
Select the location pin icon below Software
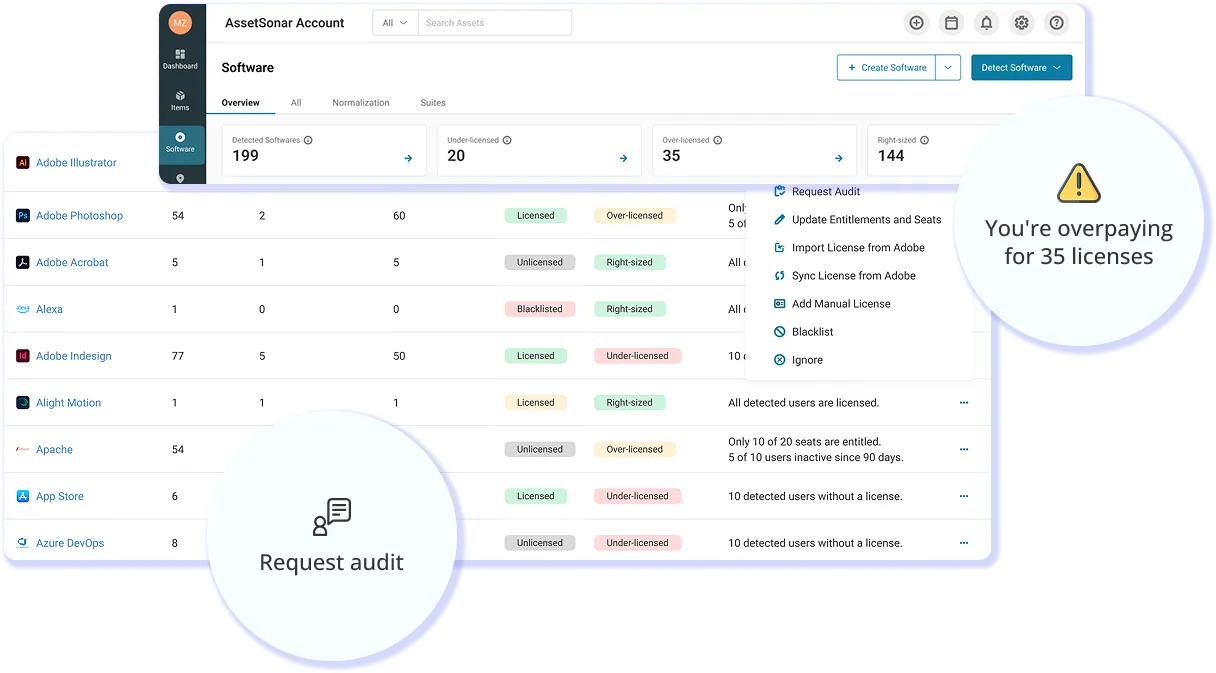pyautogui.click(x=180, y=177)
